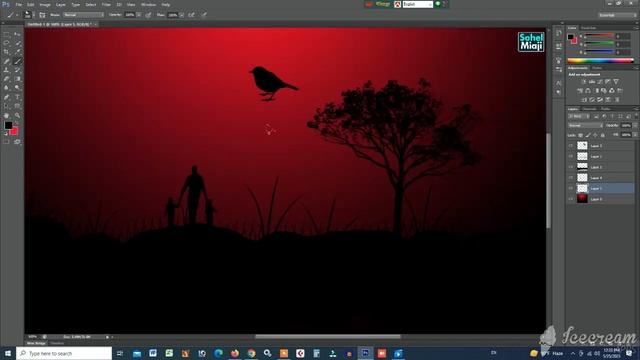This screenshot has height=360, width=640.
Task: Toggle pressure for opacity button
Action: (148, 15)
